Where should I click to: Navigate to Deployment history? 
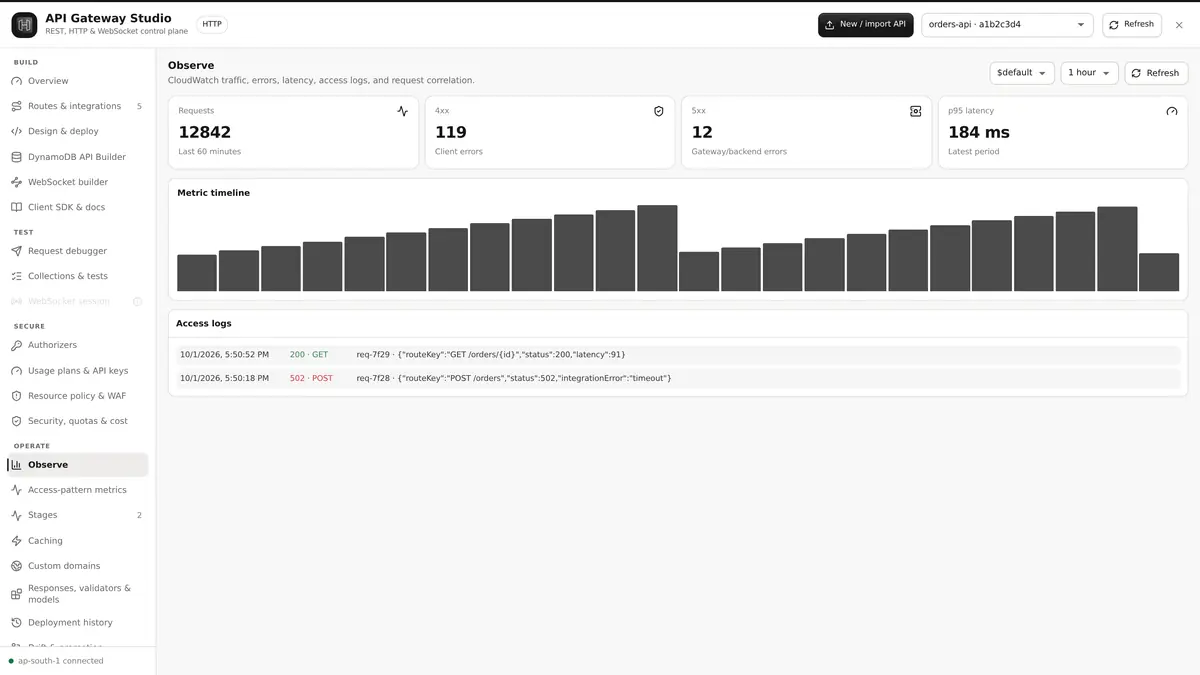(78, 622)
